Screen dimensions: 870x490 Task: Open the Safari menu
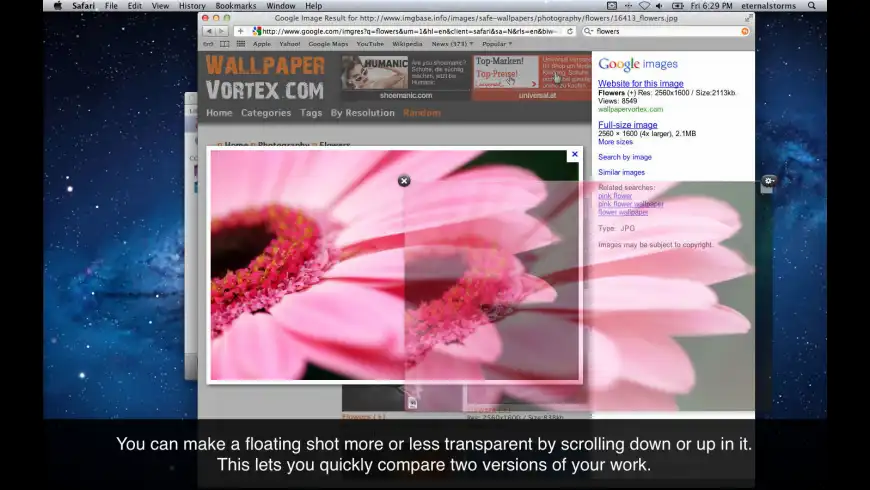(83, 6)
